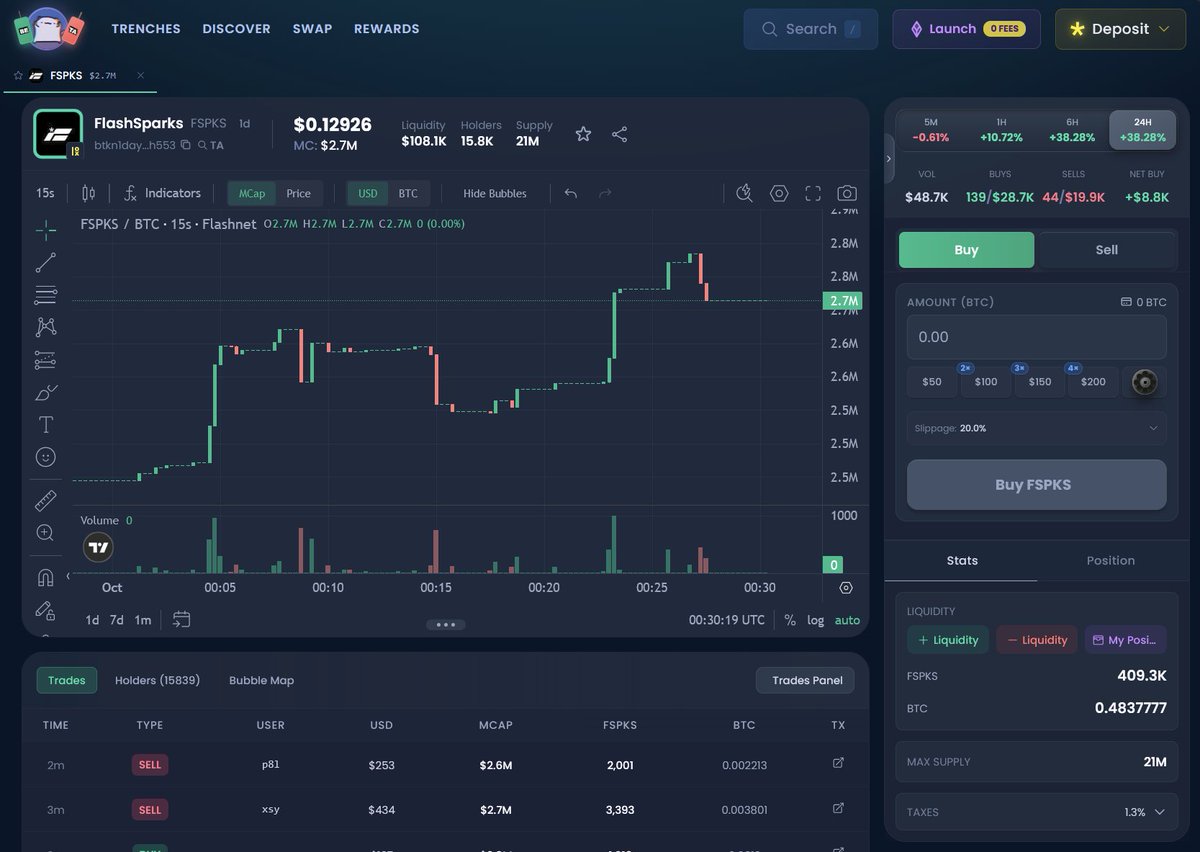1200x852 pixels.
Task: Open the TRENCHES page
Action: point(146,29)
